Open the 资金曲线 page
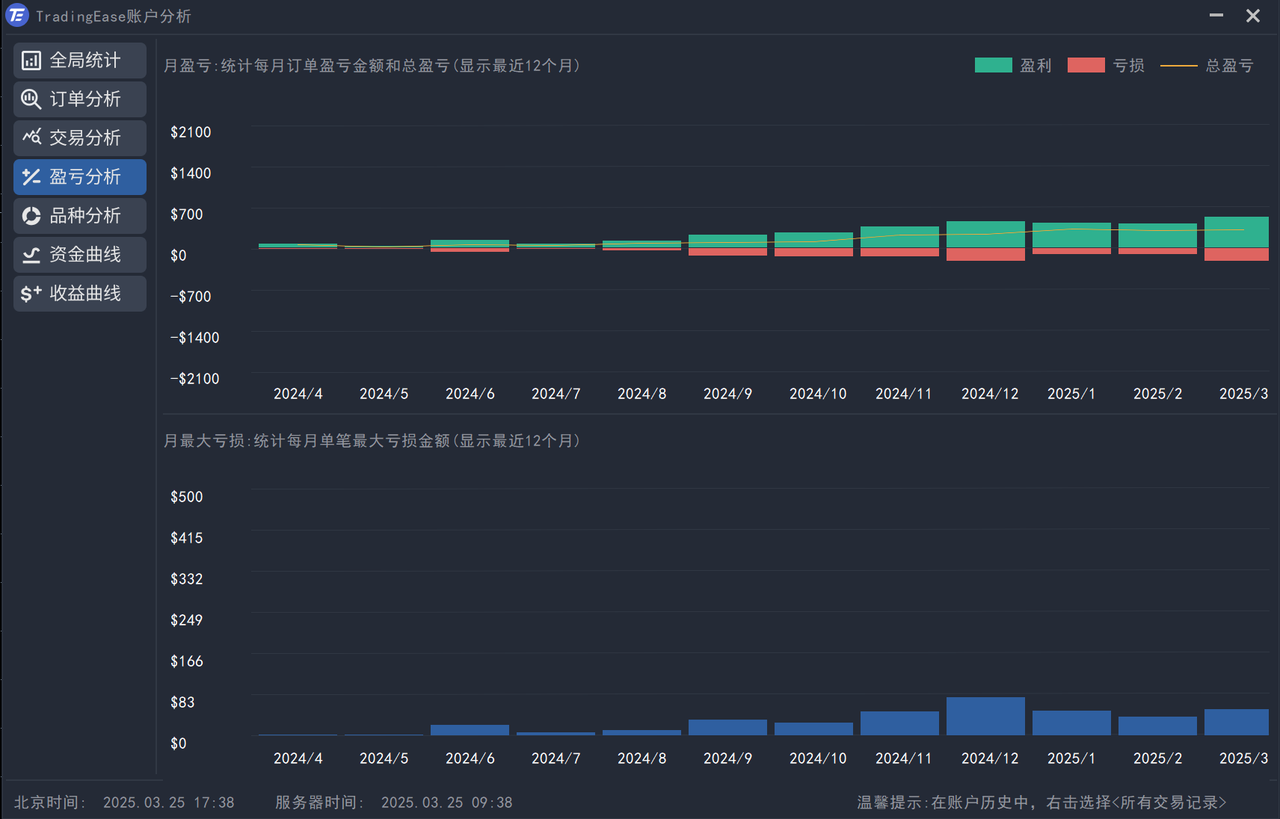This screenshot has width=1280, height=819. pyautogui.click(x=84, y=255)
